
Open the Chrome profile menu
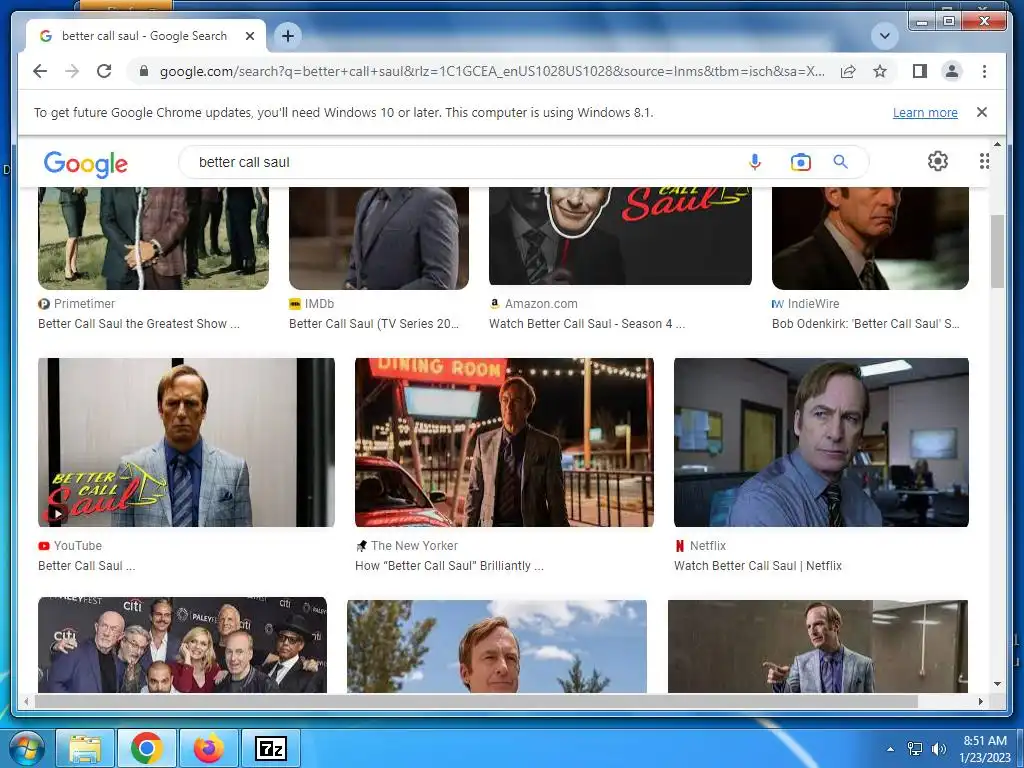click(x=952, y=71)
